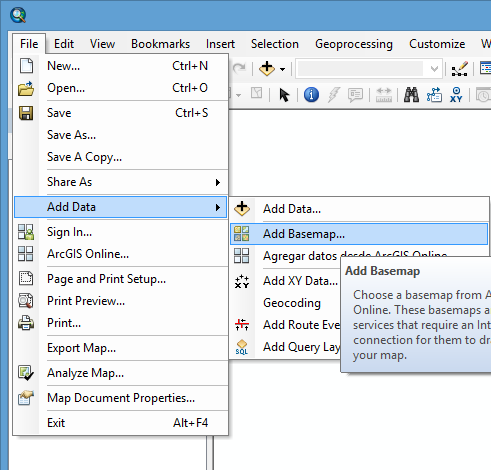Click the Page and Print Setup icon

[26, 279]
